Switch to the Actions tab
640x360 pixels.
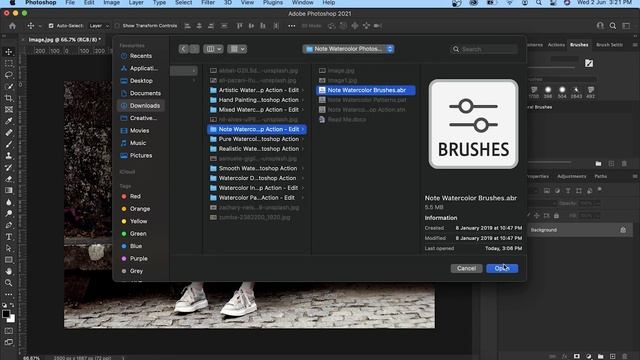click(x=556, y=45)
